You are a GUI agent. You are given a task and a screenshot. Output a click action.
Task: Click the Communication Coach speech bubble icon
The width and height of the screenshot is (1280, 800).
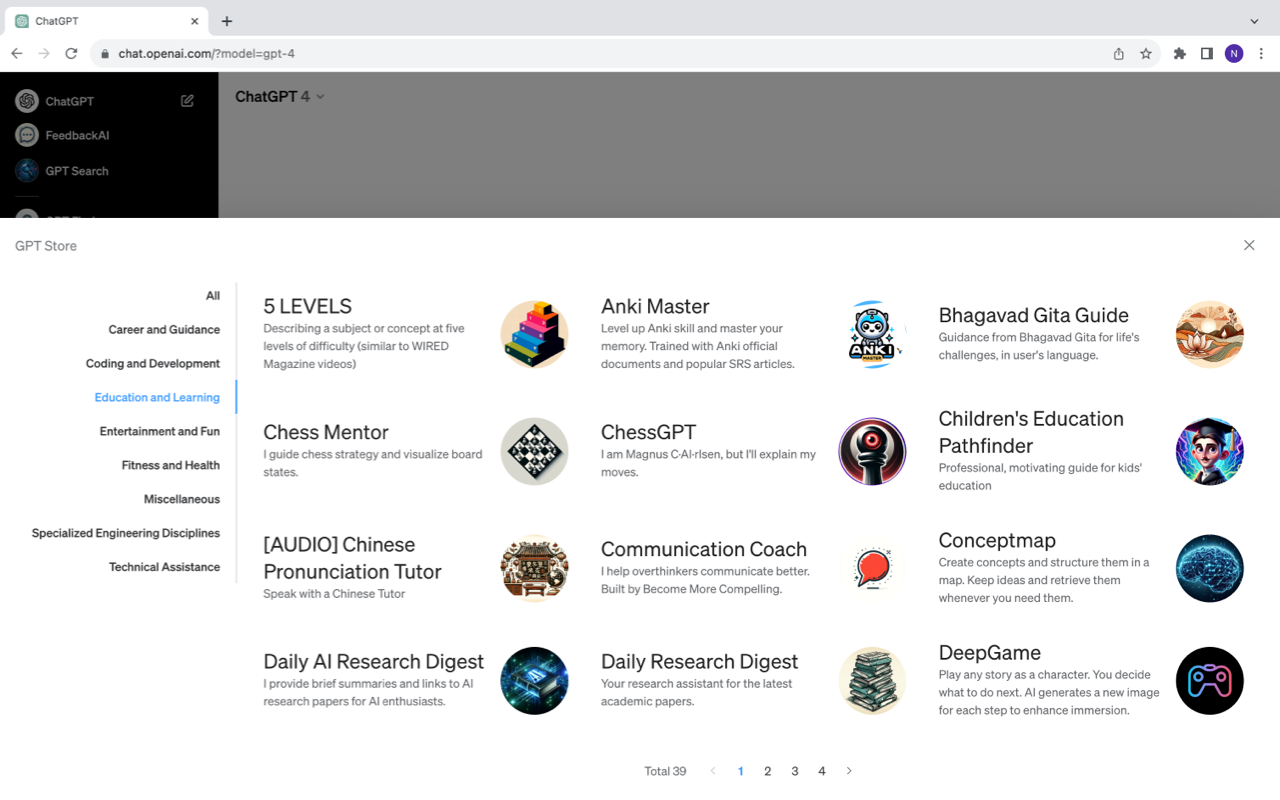click(x=872, y=569)
